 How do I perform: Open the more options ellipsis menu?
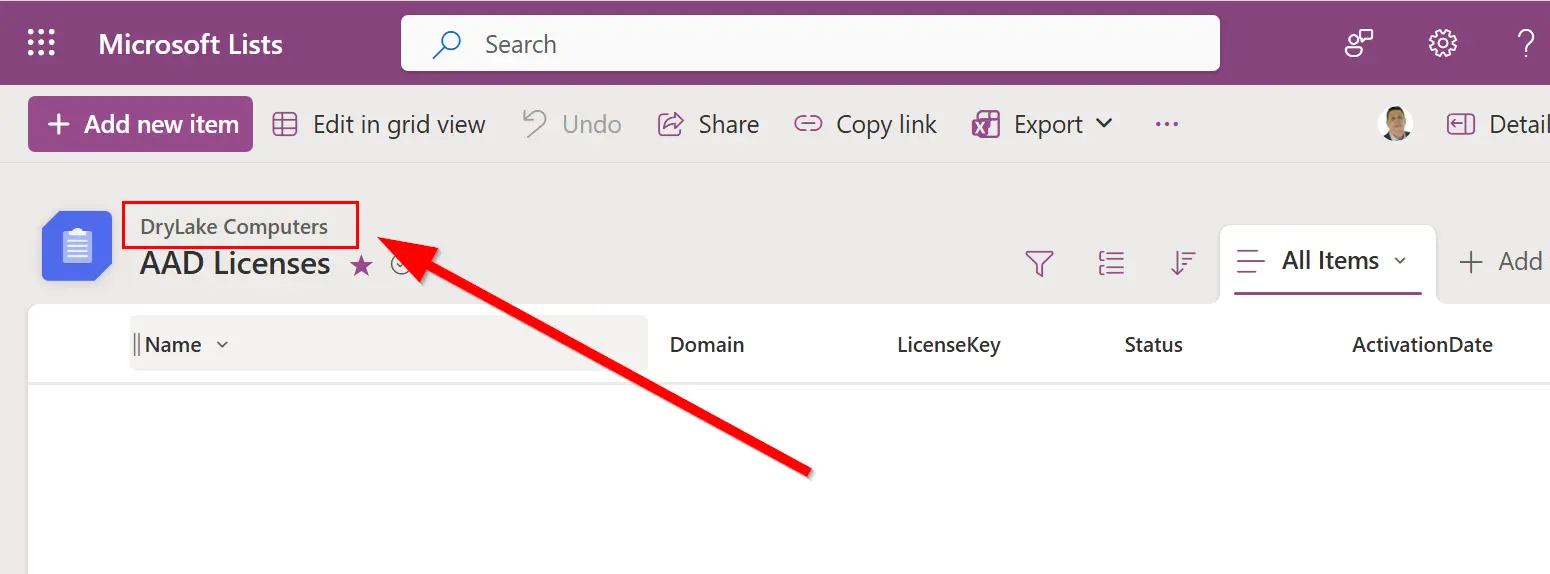pos(1166,124)
